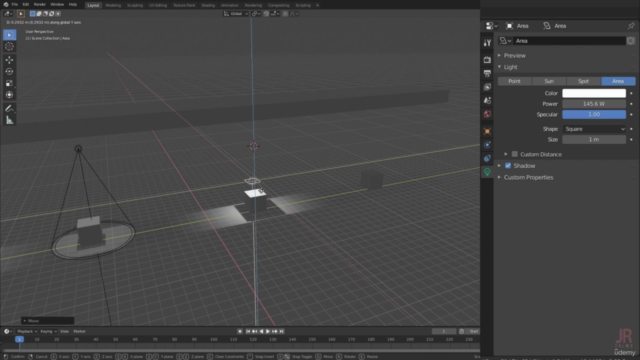Open the Shape dropdown showing Square

click(x=594, y=129)
